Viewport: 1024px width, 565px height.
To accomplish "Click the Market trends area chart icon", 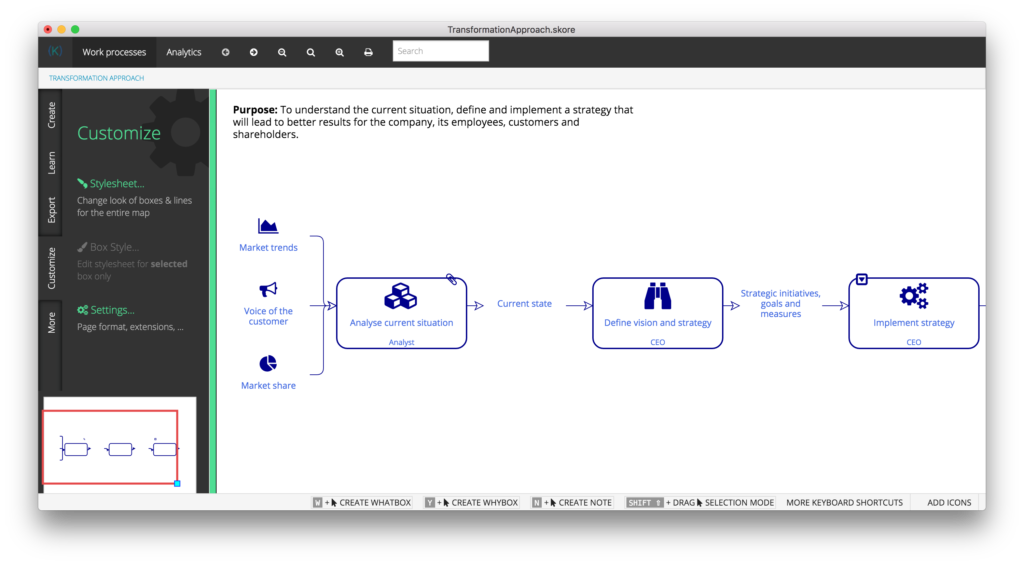I will pyautogui.click(x=268, y=226).
